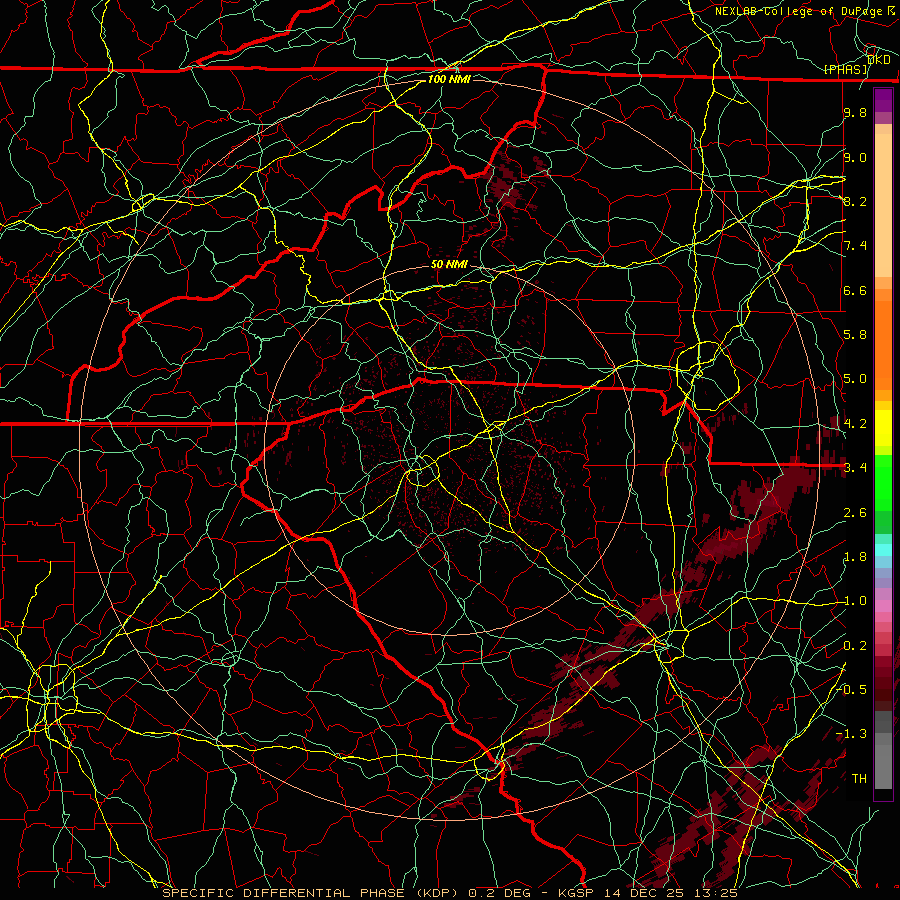Viewport: 900px width, 900px height.
Task: Click the bright green segment of color bar
Action: click(x=883, y=482)
